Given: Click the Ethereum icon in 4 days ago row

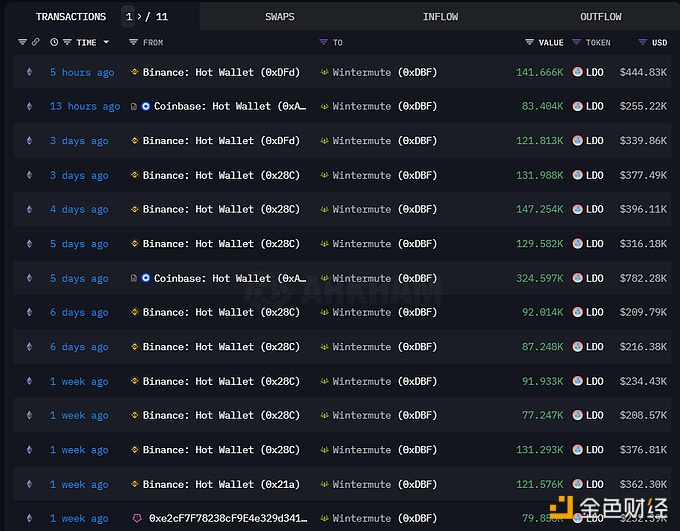Looking at the screenshot, I should (x=29, y=209).
